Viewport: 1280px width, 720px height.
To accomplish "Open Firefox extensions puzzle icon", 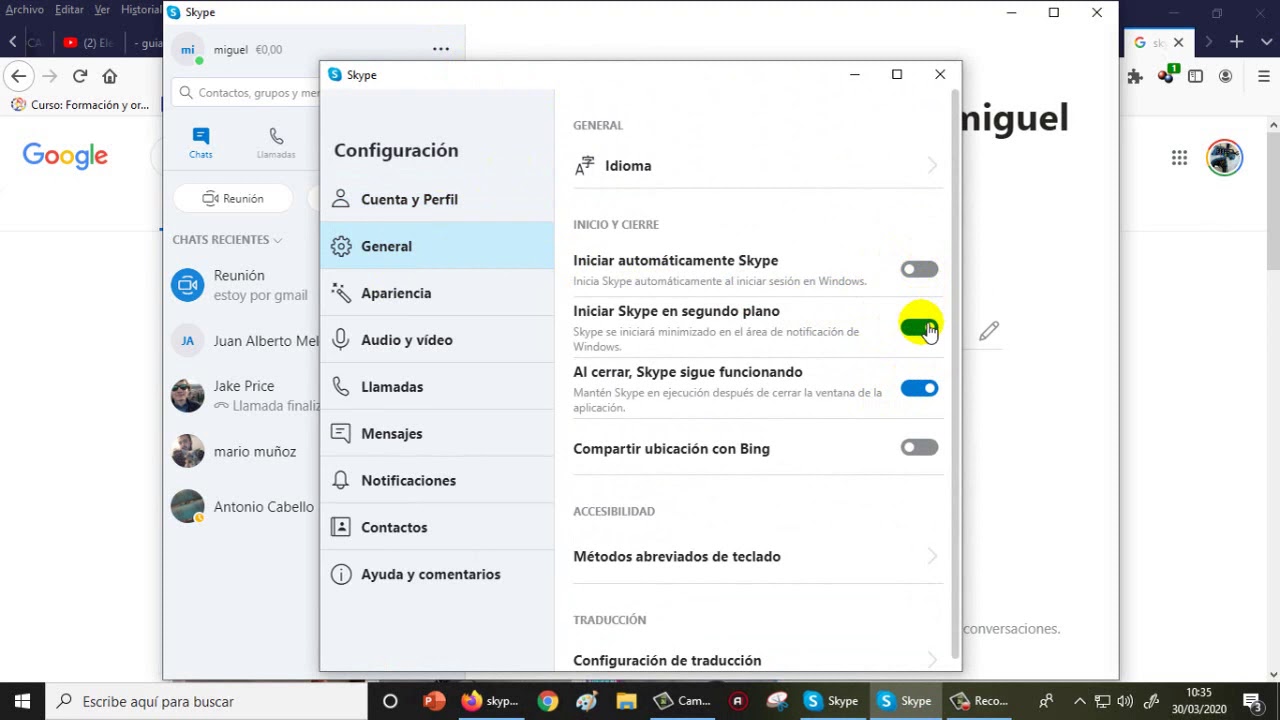I will (1135, 76).
